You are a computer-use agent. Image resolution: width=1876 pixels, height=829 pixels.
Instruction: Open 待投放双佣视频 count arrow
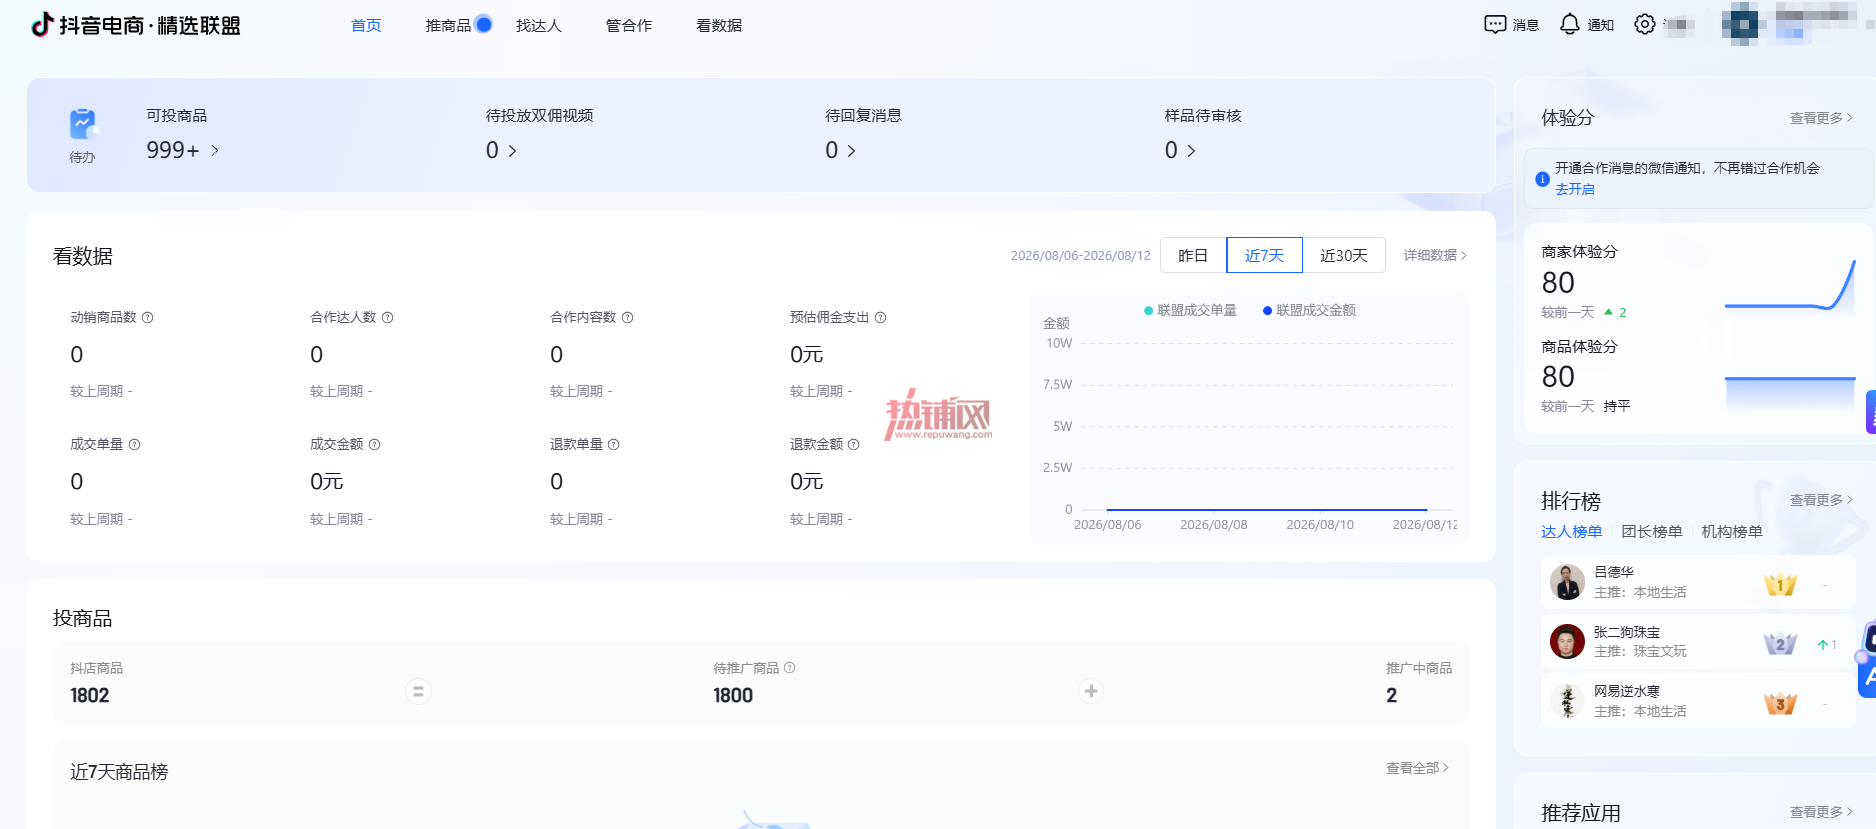513,151
